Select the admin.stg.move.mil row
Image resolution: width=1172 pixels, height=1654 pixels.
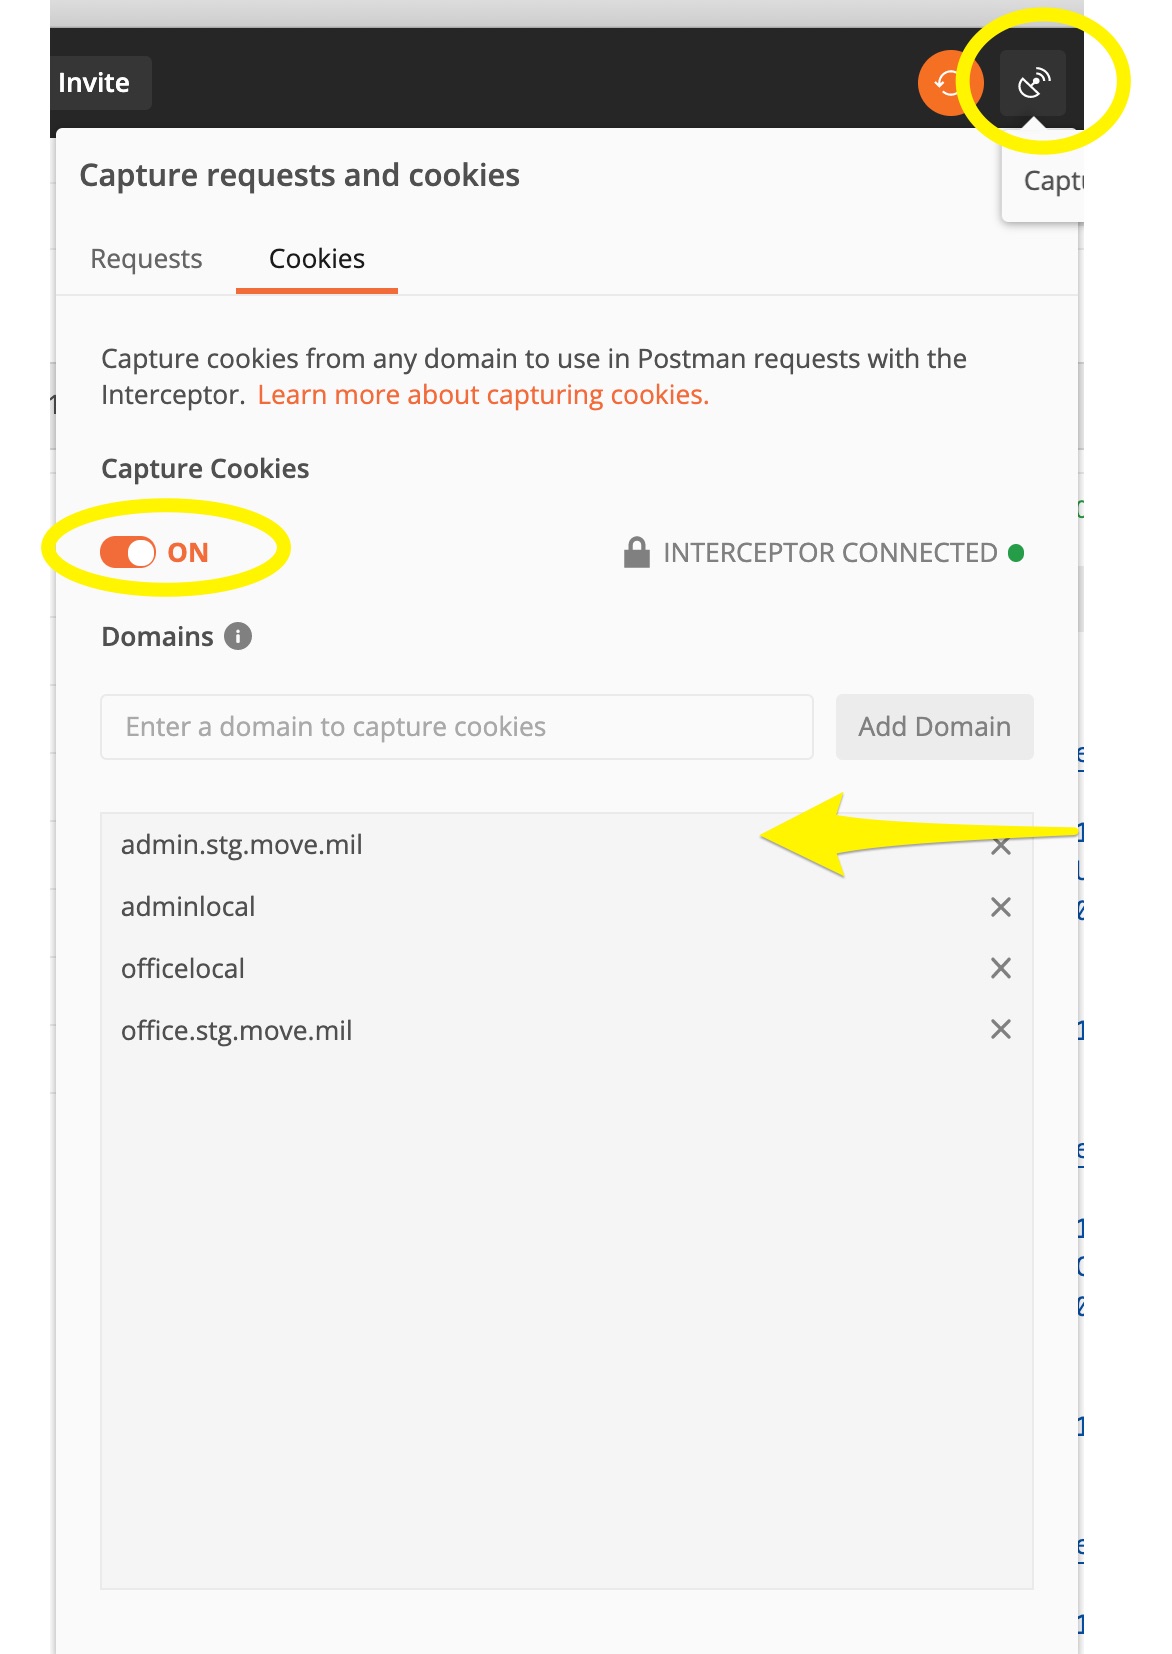[x=400, y=845]
